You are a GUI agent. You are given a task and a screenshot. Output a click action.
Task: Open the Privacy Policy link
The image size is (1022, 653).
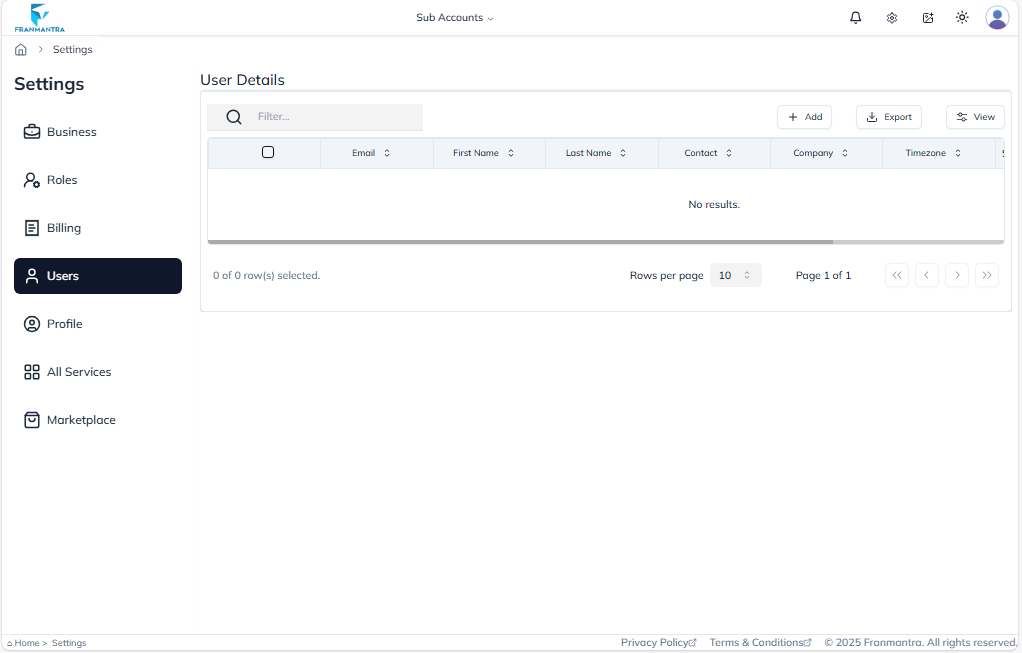click(x=658, y=641)
